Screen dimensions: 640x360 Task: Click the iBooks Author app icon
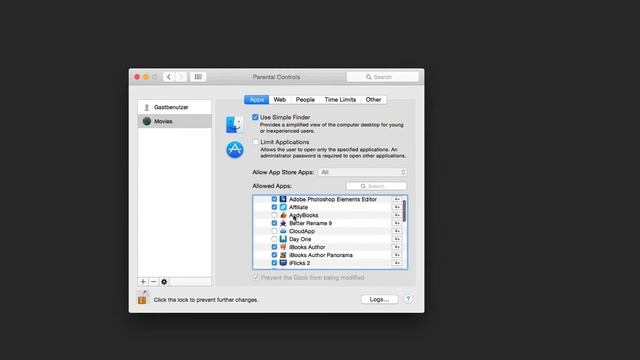[283, 247]
